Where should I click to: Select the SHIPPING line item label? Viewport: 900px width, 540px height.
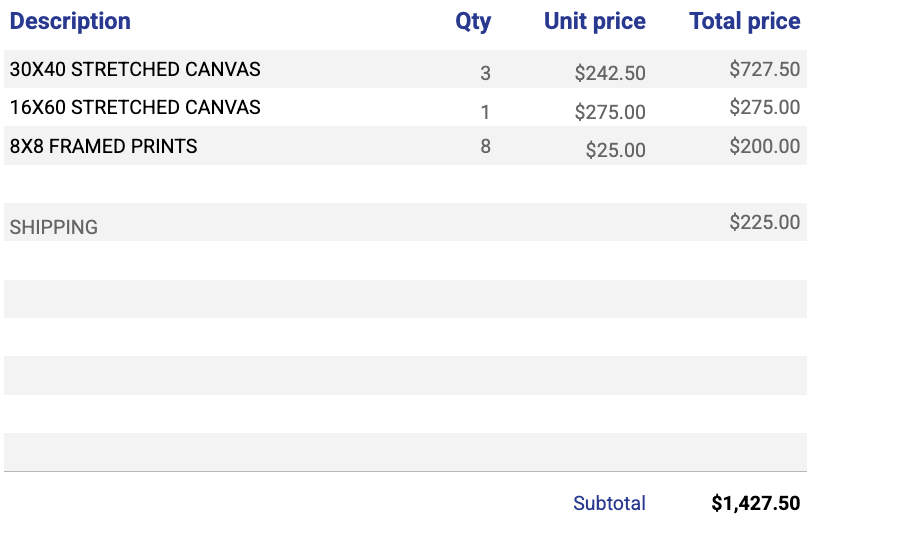click(x=54, y=227)
